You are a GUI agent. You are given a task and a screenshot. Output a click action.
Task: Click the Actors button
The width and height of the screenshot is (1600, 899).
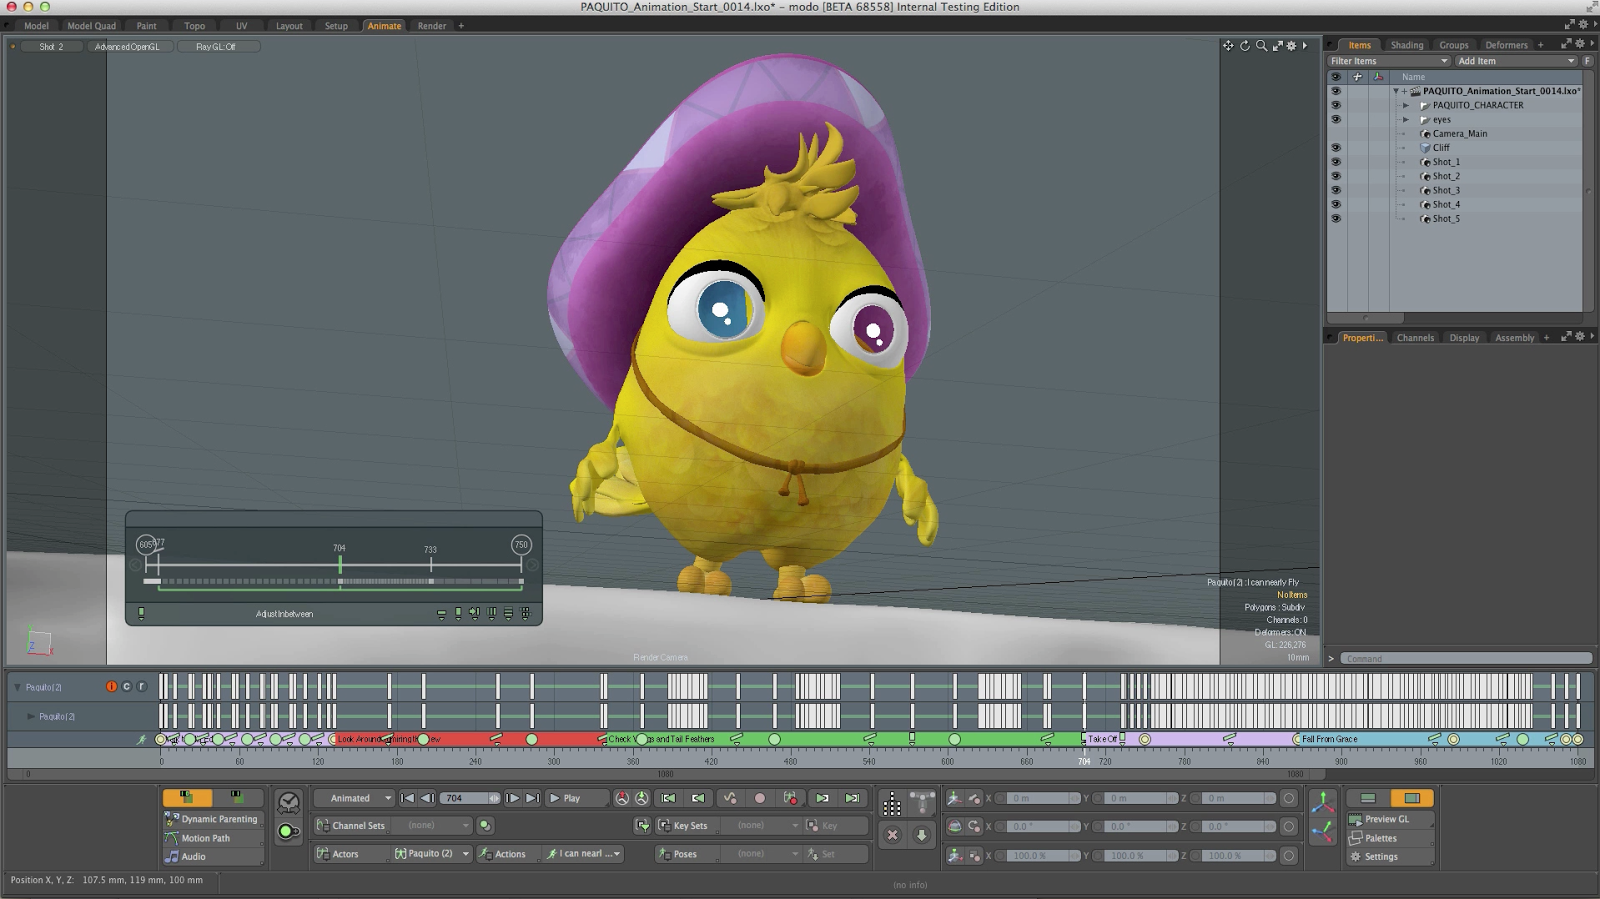coord(351,854)
